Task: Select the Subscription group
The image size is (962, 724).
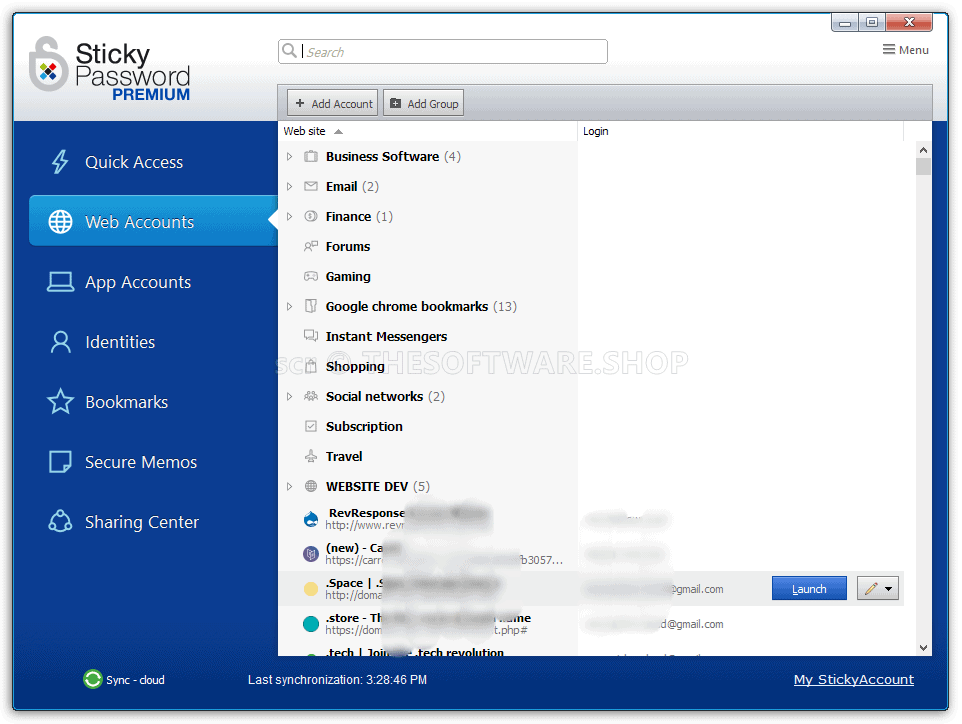Action: click(x=364, y=426)
